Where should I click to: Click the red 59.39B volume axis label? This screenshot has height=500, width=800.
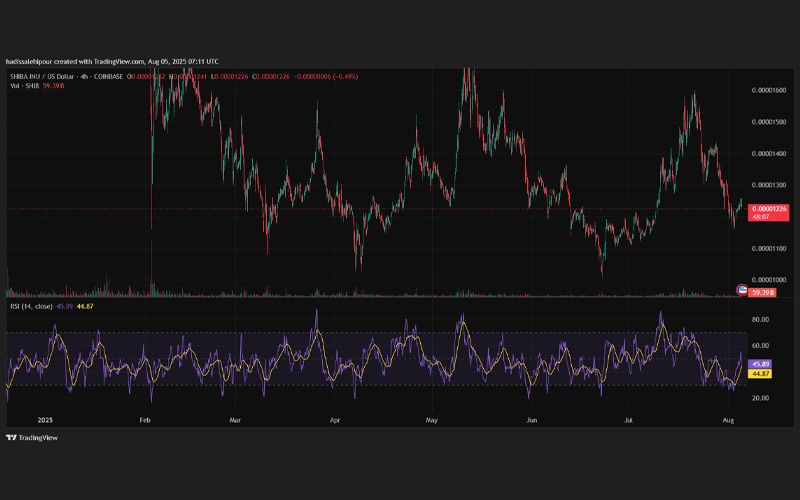[763, 293]
